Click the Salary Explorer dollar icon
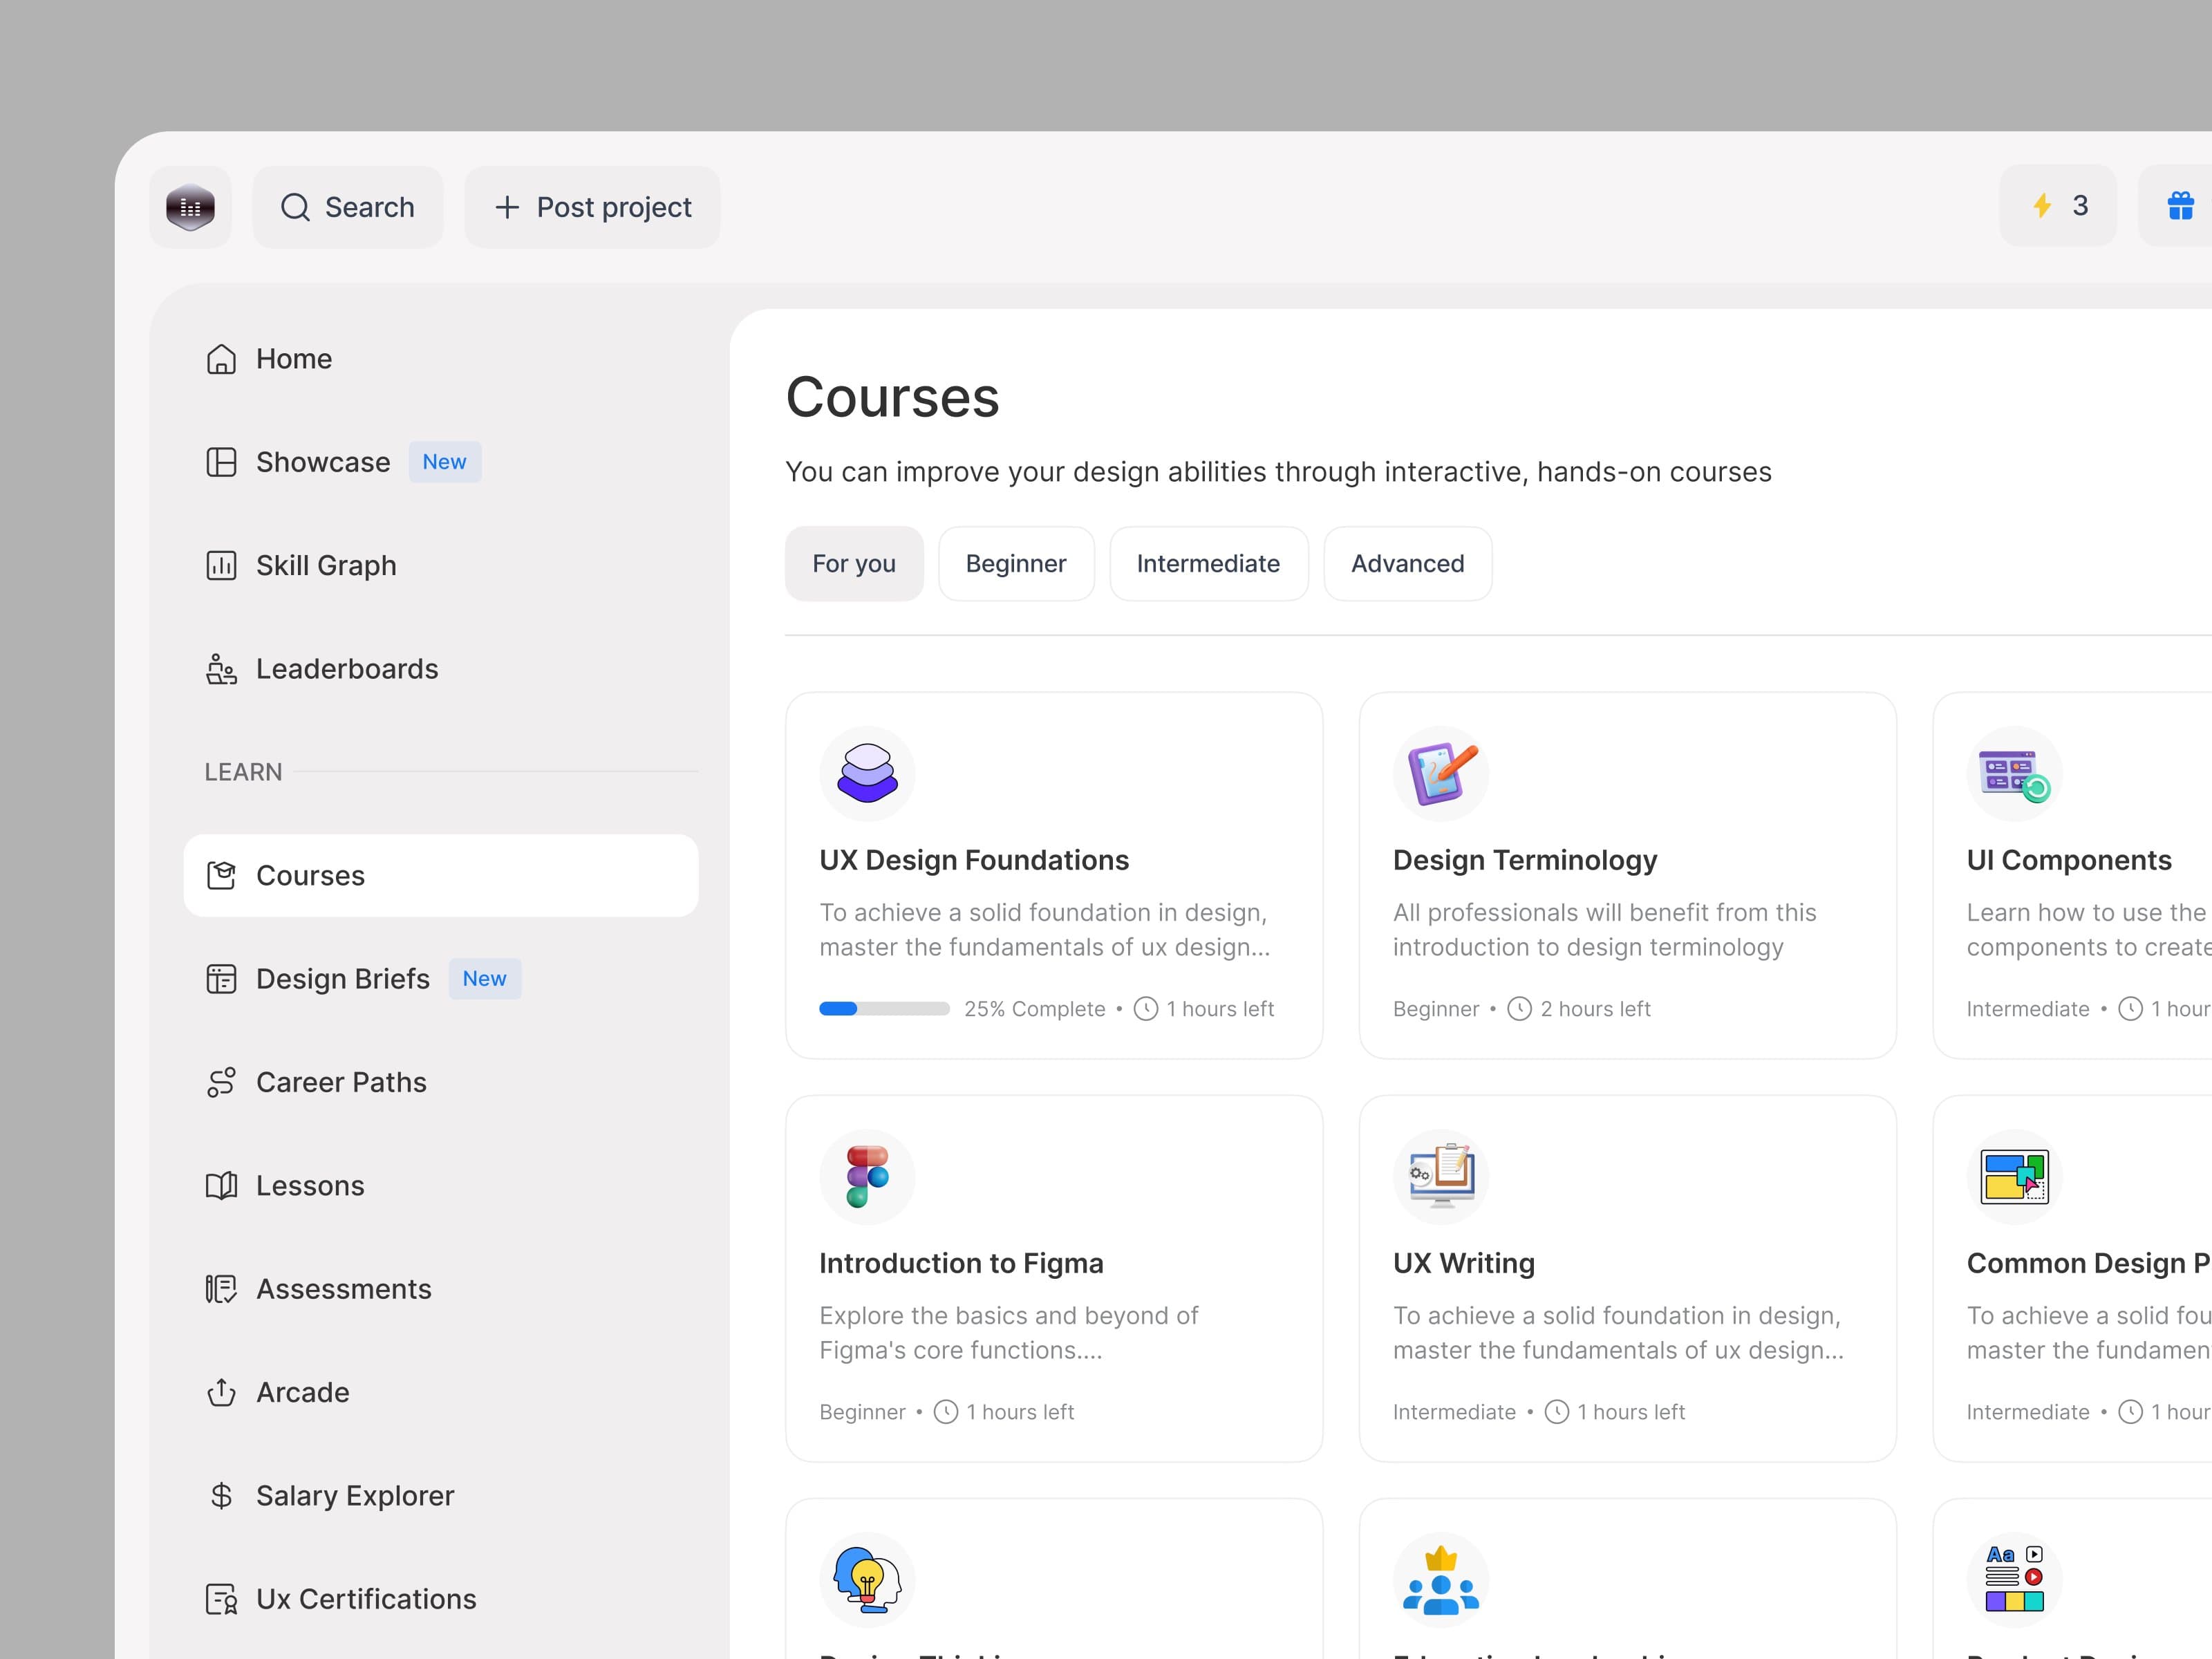 pos(221,1495)
